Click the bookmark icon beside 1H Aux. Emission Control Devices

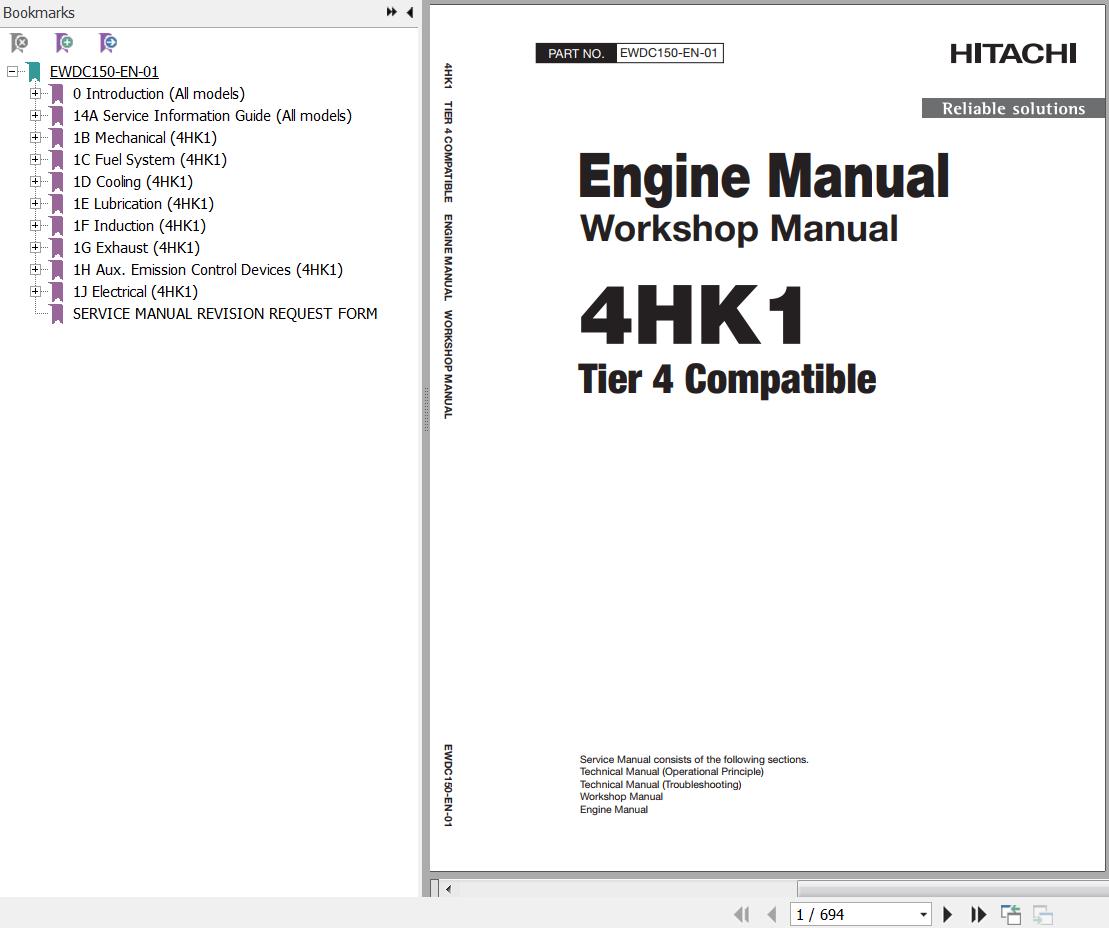tap(57, 269)
